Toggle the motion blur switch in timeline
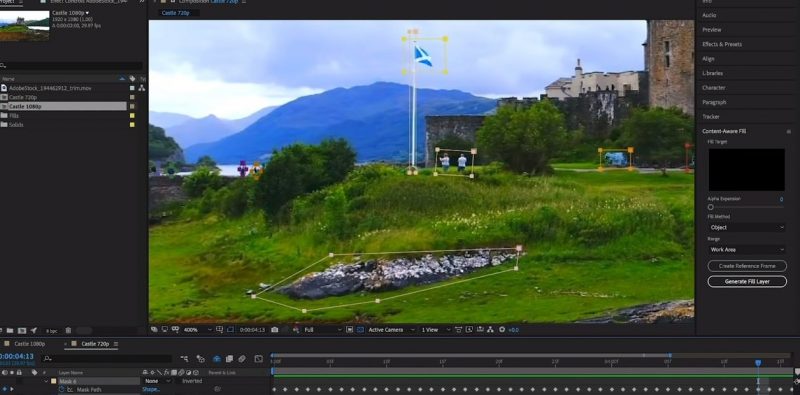Viewport: 800px width, 395px height. (242, 359)
